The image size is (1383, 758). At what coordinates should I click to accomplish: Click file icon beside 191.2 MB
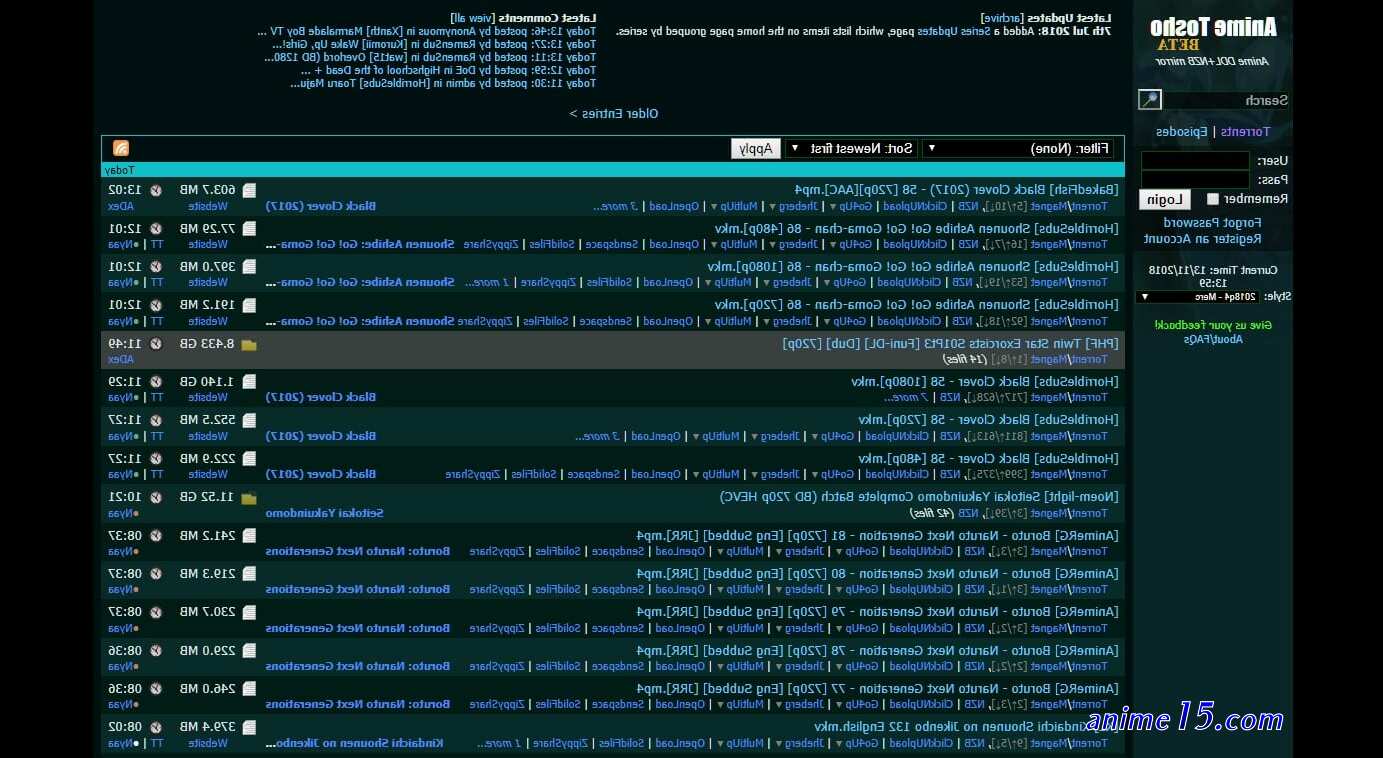[x=249, y=305]
